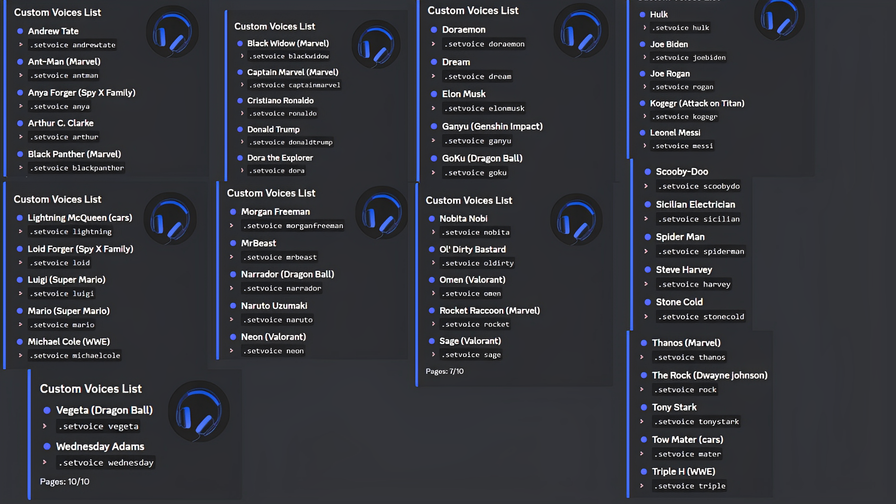Click the '.setvoice hulk' command
896x504 pixels.
coord(681,27)
